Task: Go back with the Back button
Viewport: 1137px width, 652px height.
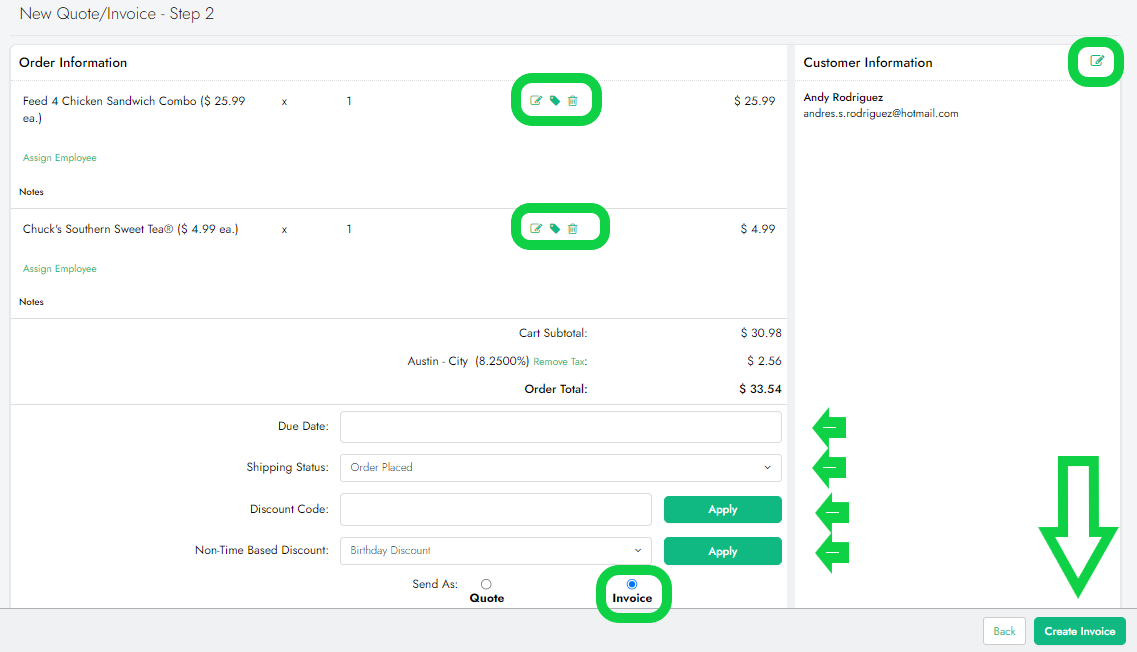Action: 1004,631
